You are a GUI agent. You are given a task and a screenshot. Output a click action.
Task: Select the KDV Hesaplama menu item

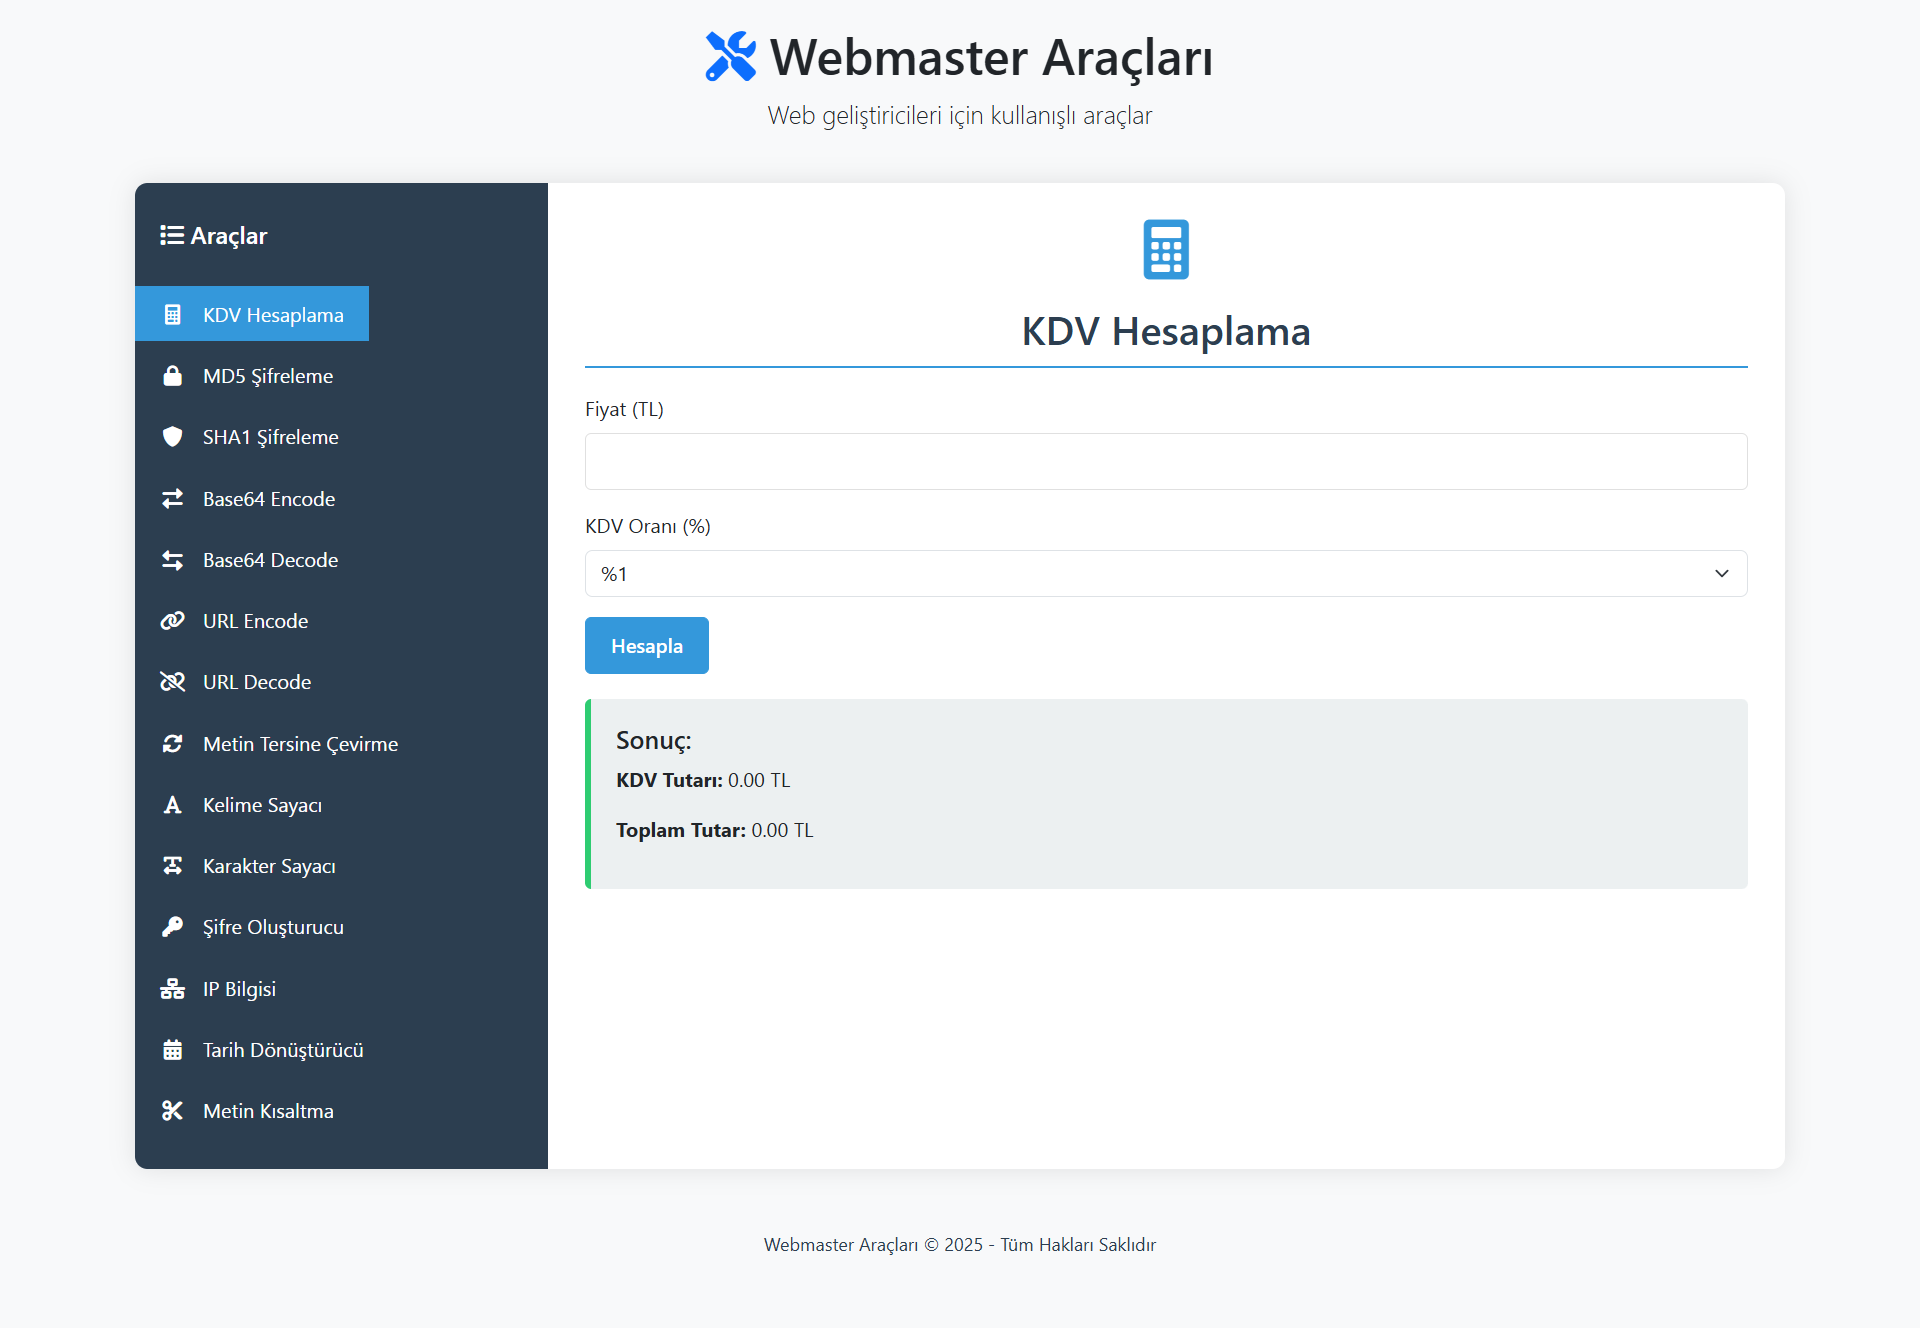point(252,314)
